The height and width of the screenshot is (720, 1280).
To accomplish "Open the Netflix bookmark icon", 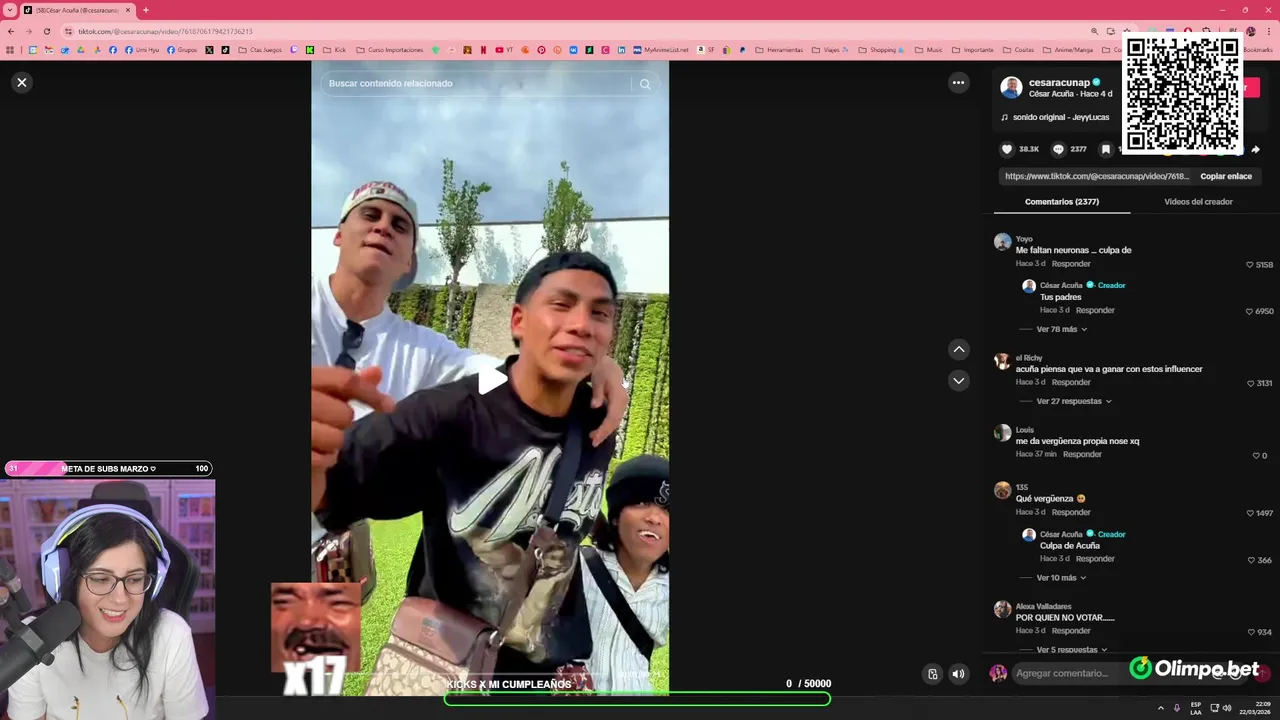I will 483,50.
